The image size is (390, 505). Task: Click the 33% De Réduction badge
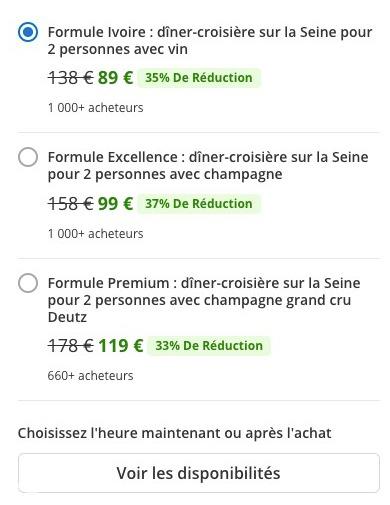[209, 346]
